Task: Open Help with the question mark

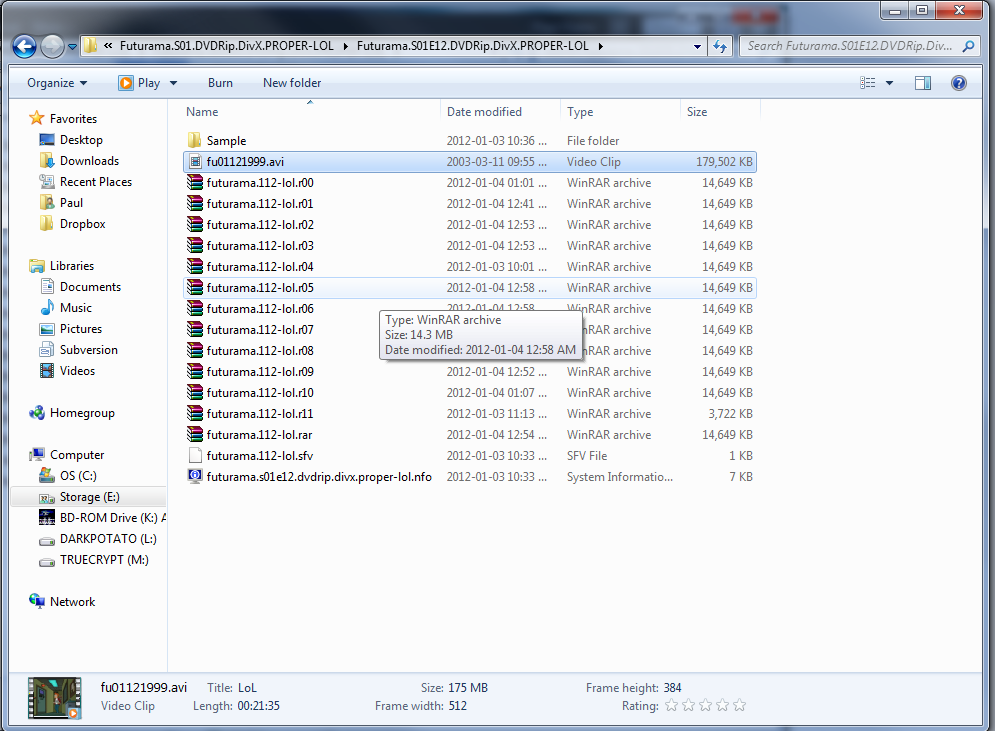Action: pos(959,83)
